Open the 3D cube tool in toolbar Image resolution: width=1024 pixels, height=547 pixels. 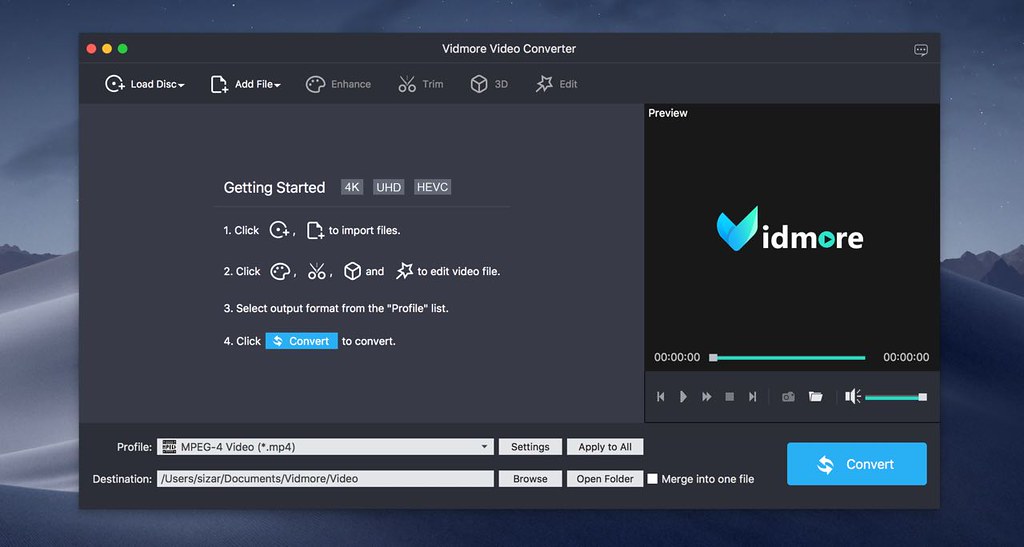point(479,84)
